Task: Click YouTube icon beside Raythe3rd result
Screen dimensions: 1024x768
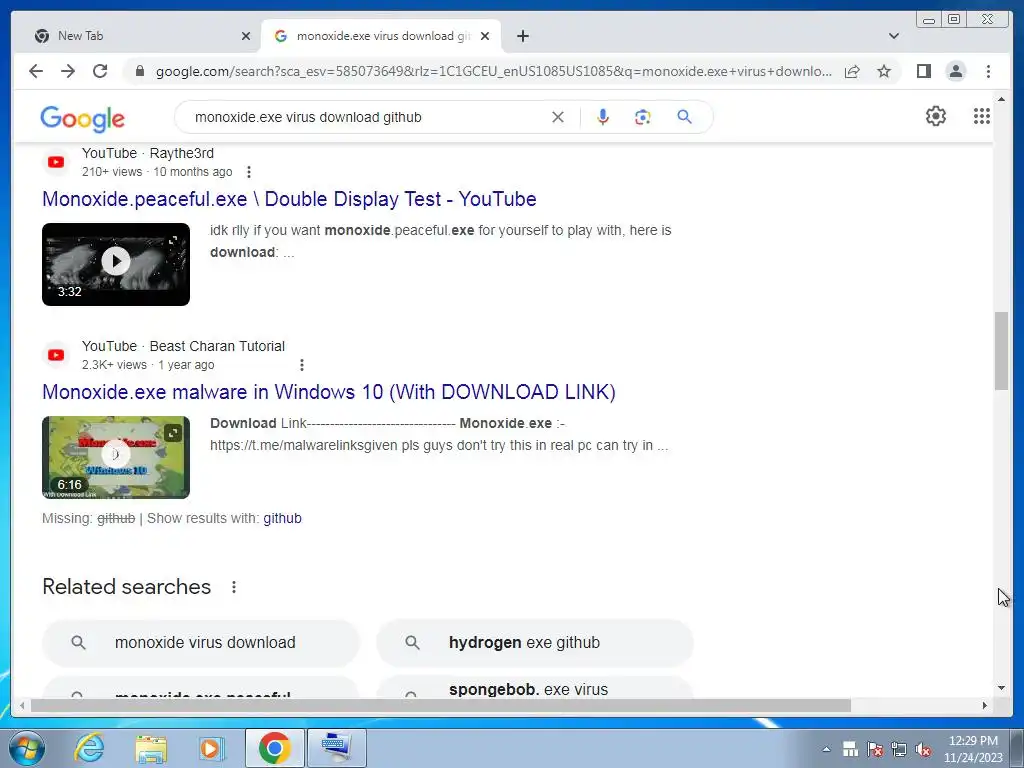Action: point(56,162)
